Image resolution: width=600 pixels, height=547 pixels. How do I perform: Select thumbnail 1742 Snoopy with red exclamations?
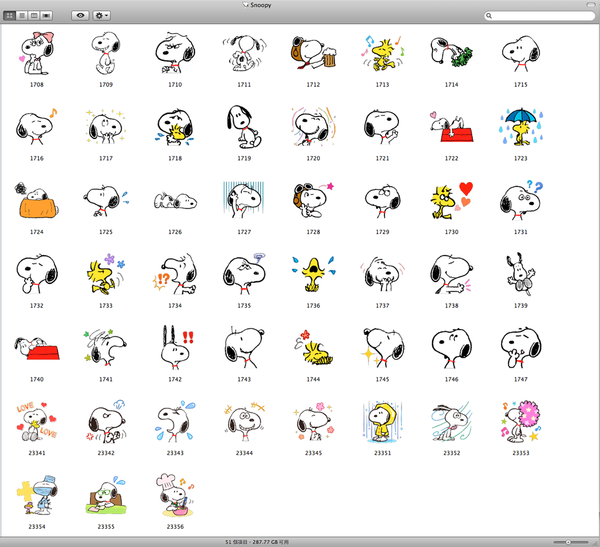[176, 348]
